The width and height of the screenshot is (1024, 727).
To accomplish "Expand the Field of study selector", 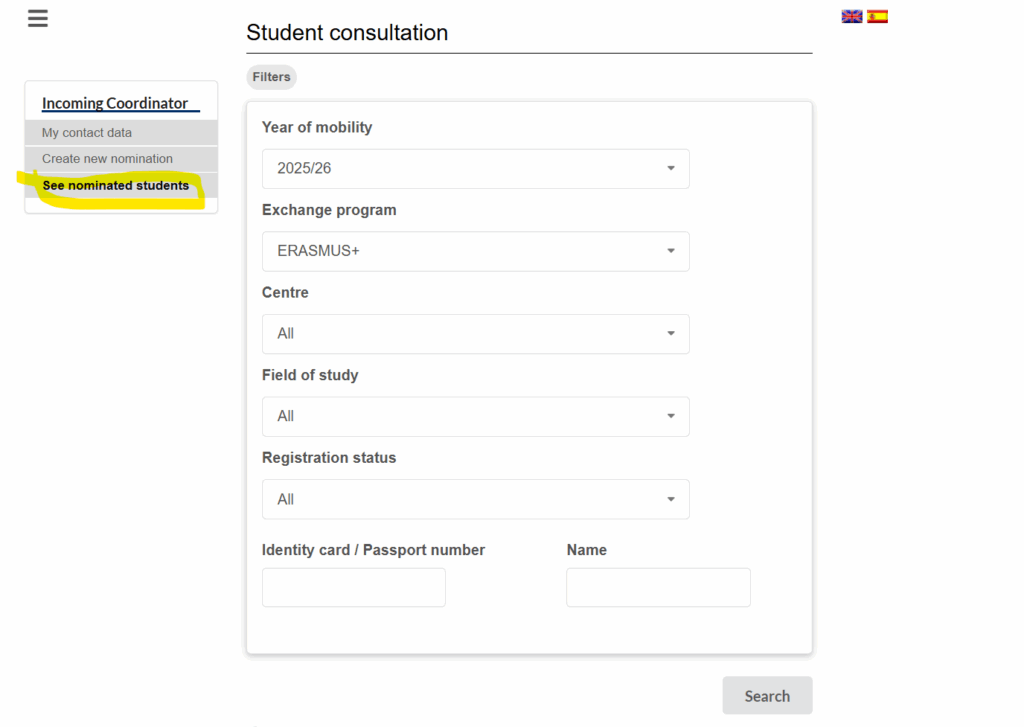I will click(x=475, y=416).
